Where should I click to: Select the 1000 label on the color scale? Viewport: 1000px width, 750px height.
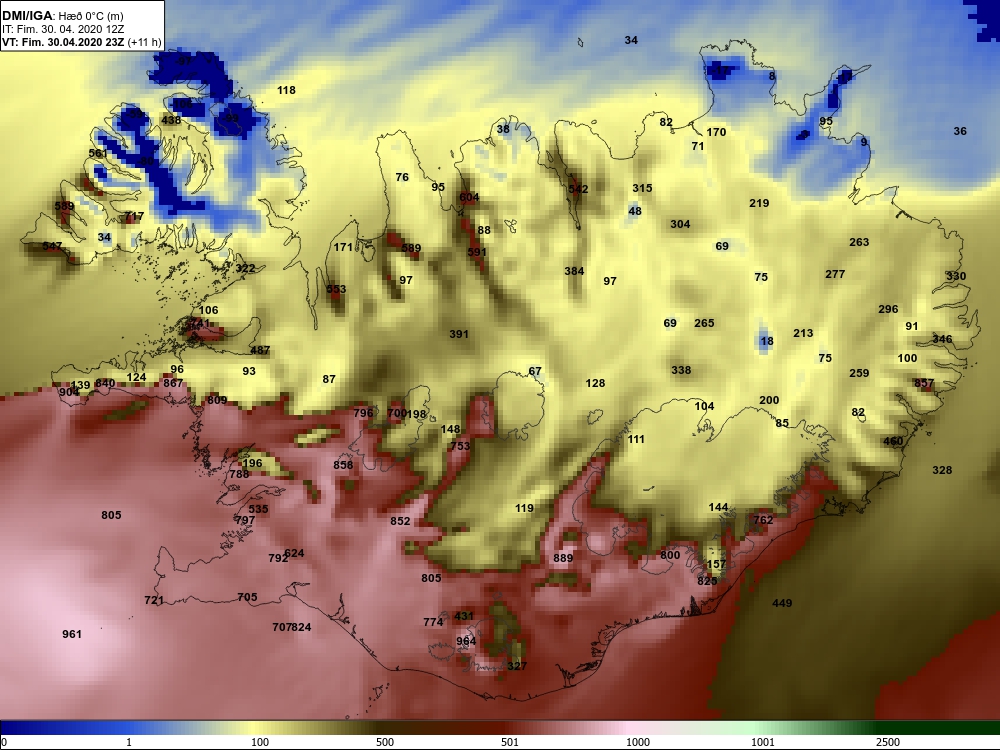point(638,742)
